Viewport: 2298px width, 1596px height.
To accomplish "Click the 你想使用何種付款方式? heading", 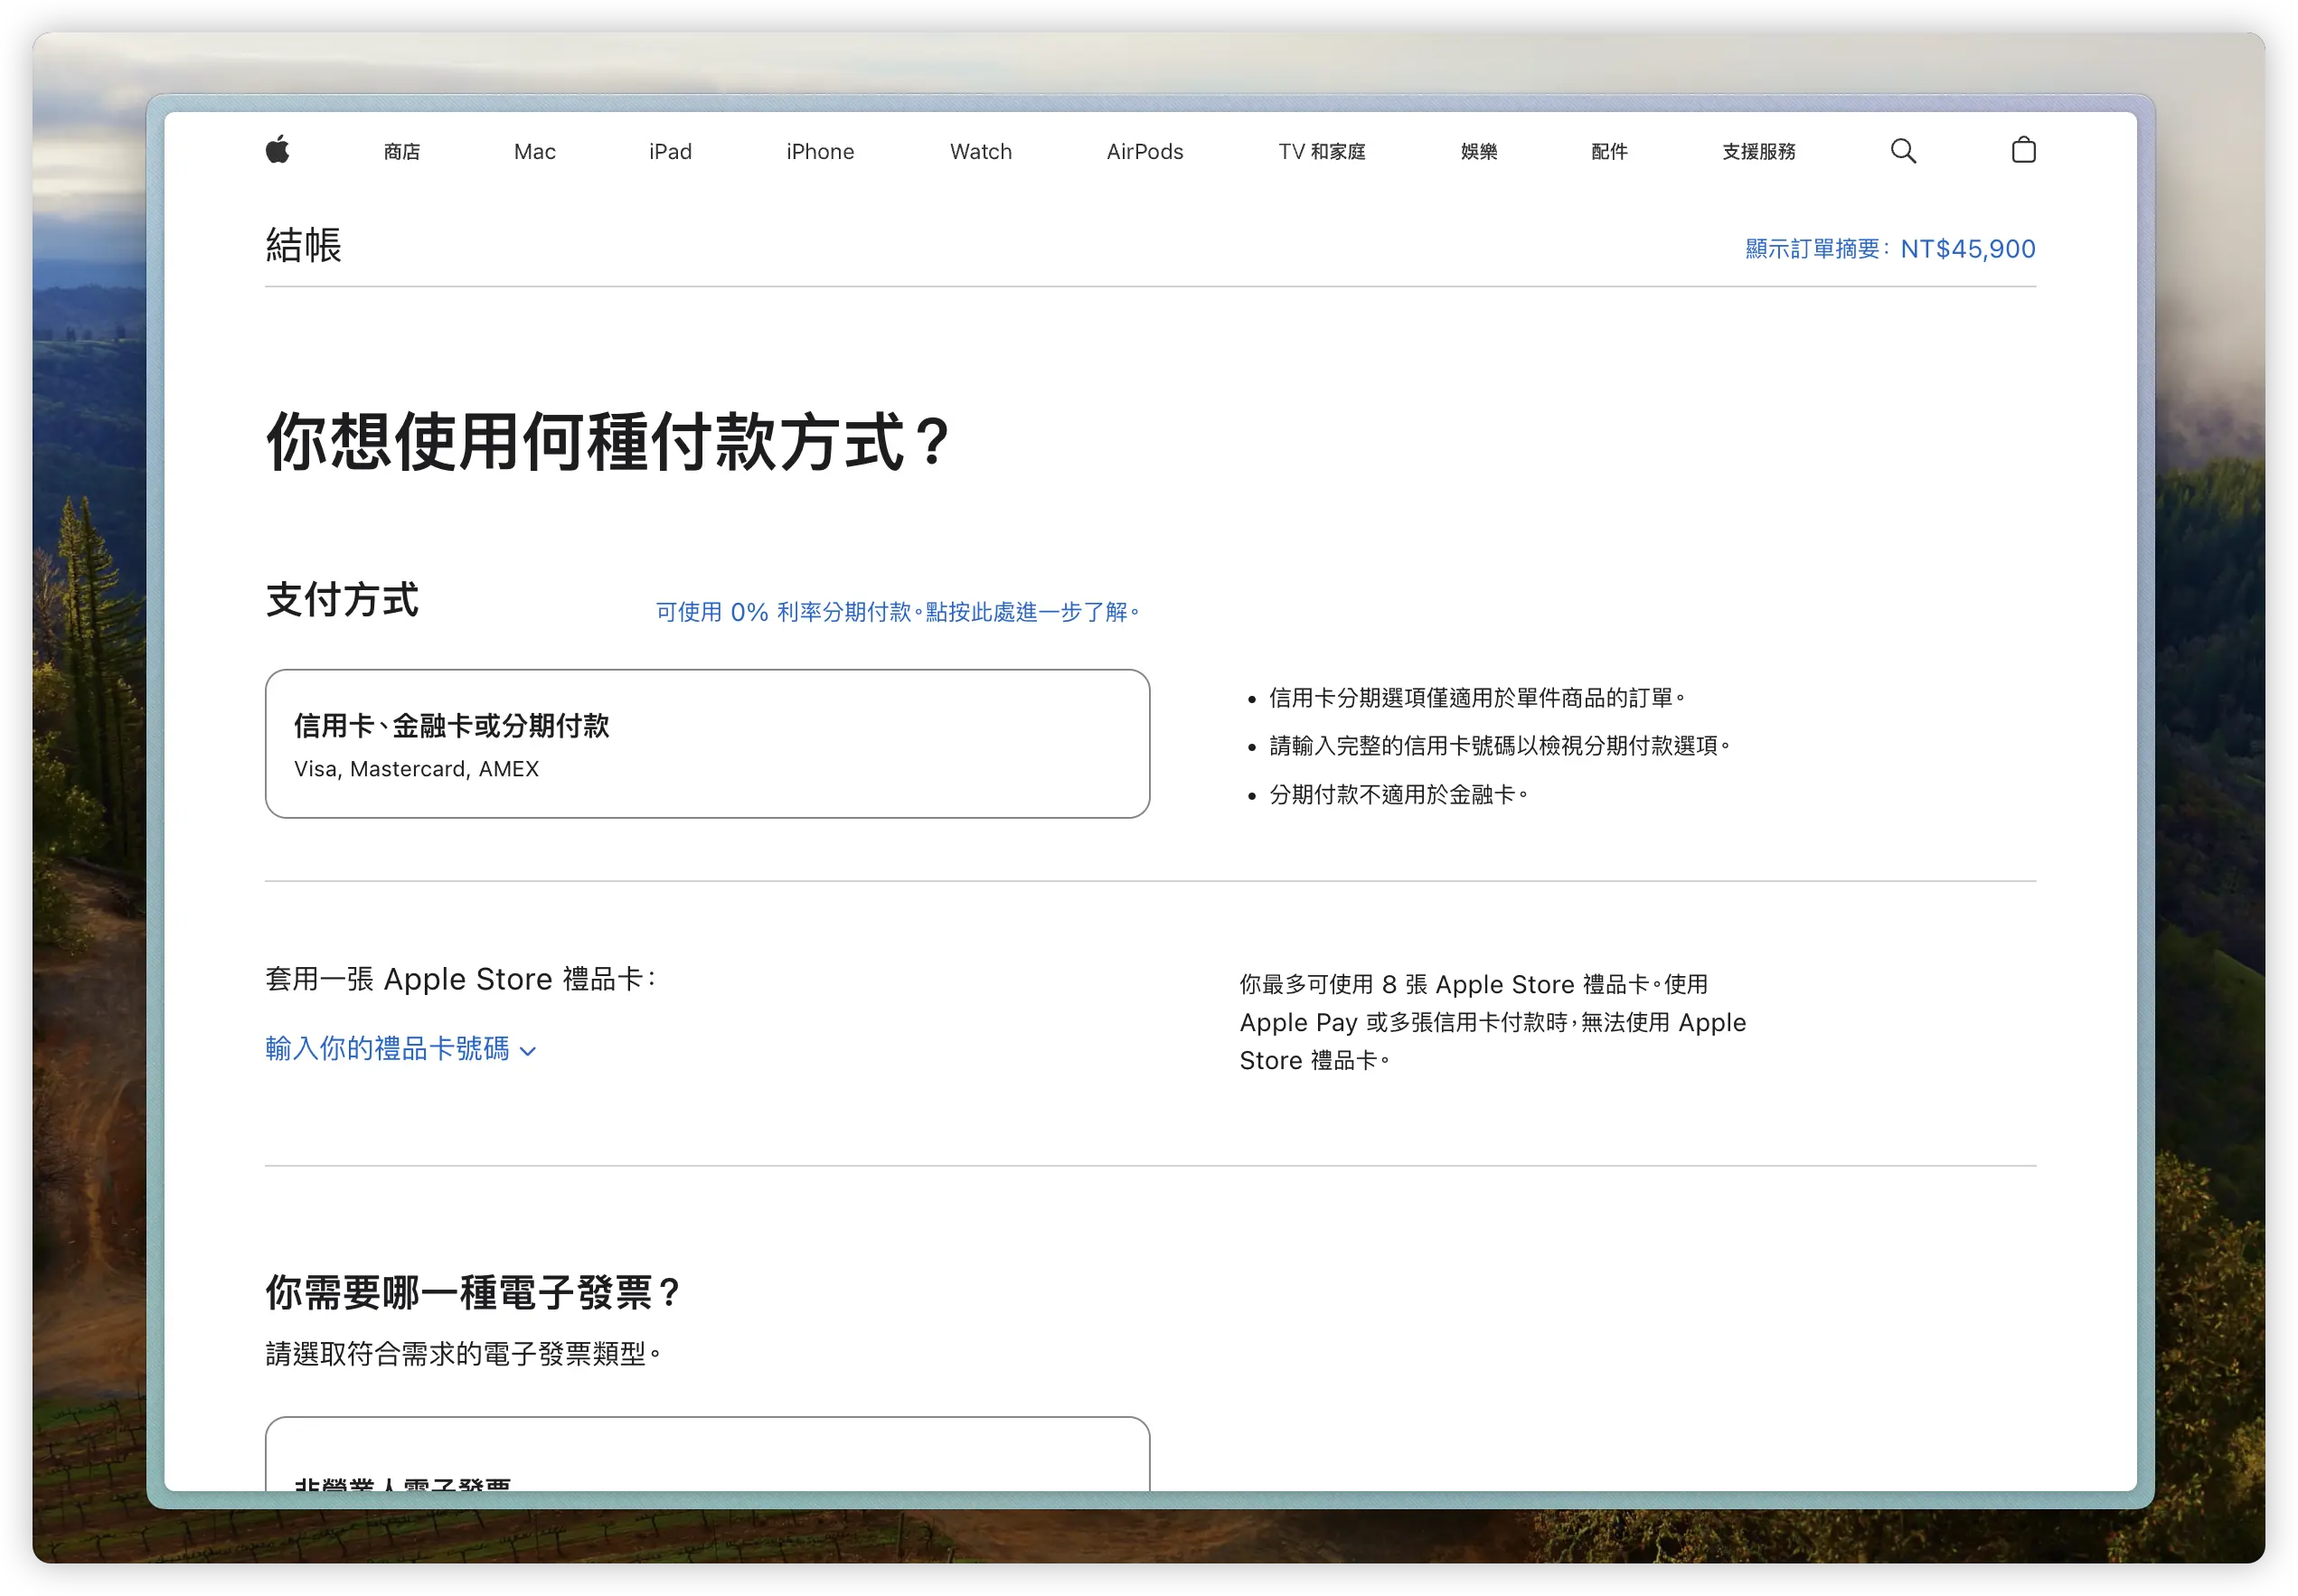I will [607, 440].
